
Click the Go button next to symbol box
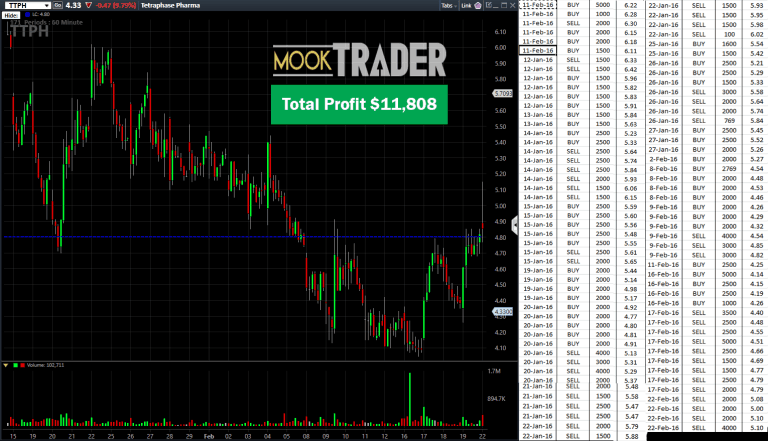58,5
